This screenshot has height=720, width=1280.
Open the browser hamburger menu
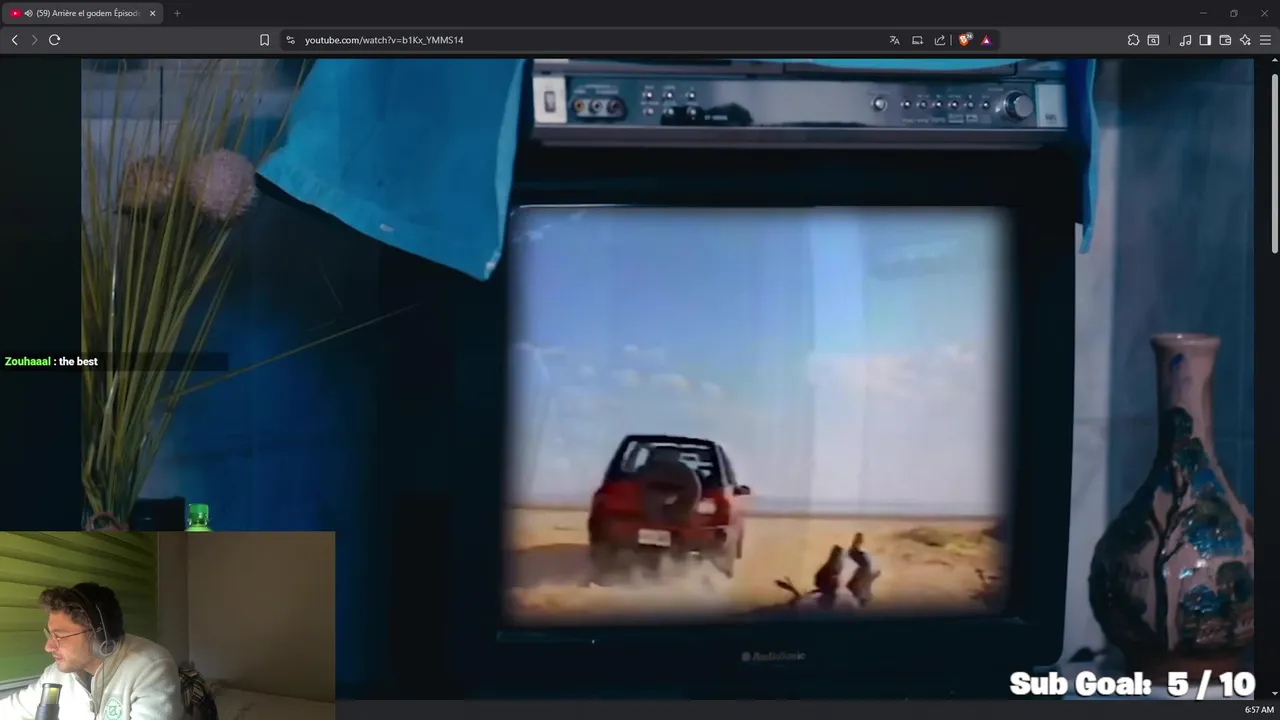1265,40
